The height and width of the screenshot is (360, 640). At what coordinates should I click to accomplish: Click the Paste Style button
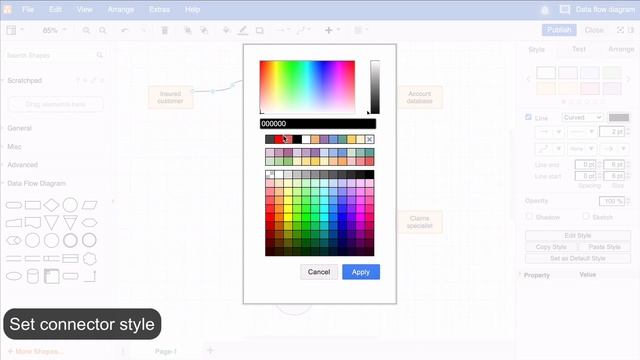[604, 247]
